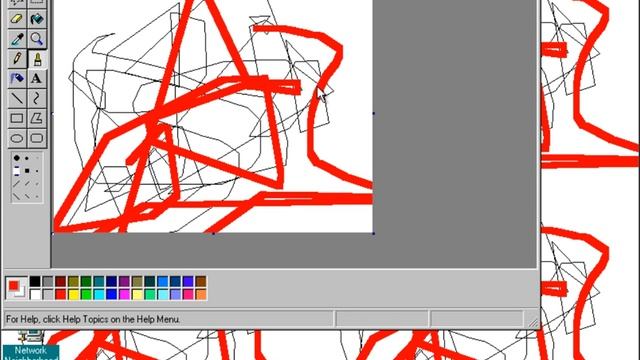Image resolution: width=640 pixels, height=360 pixels.
Task: Pick the maroon dark red swatch
Action: pyautogui.click(x=60, y=281)
